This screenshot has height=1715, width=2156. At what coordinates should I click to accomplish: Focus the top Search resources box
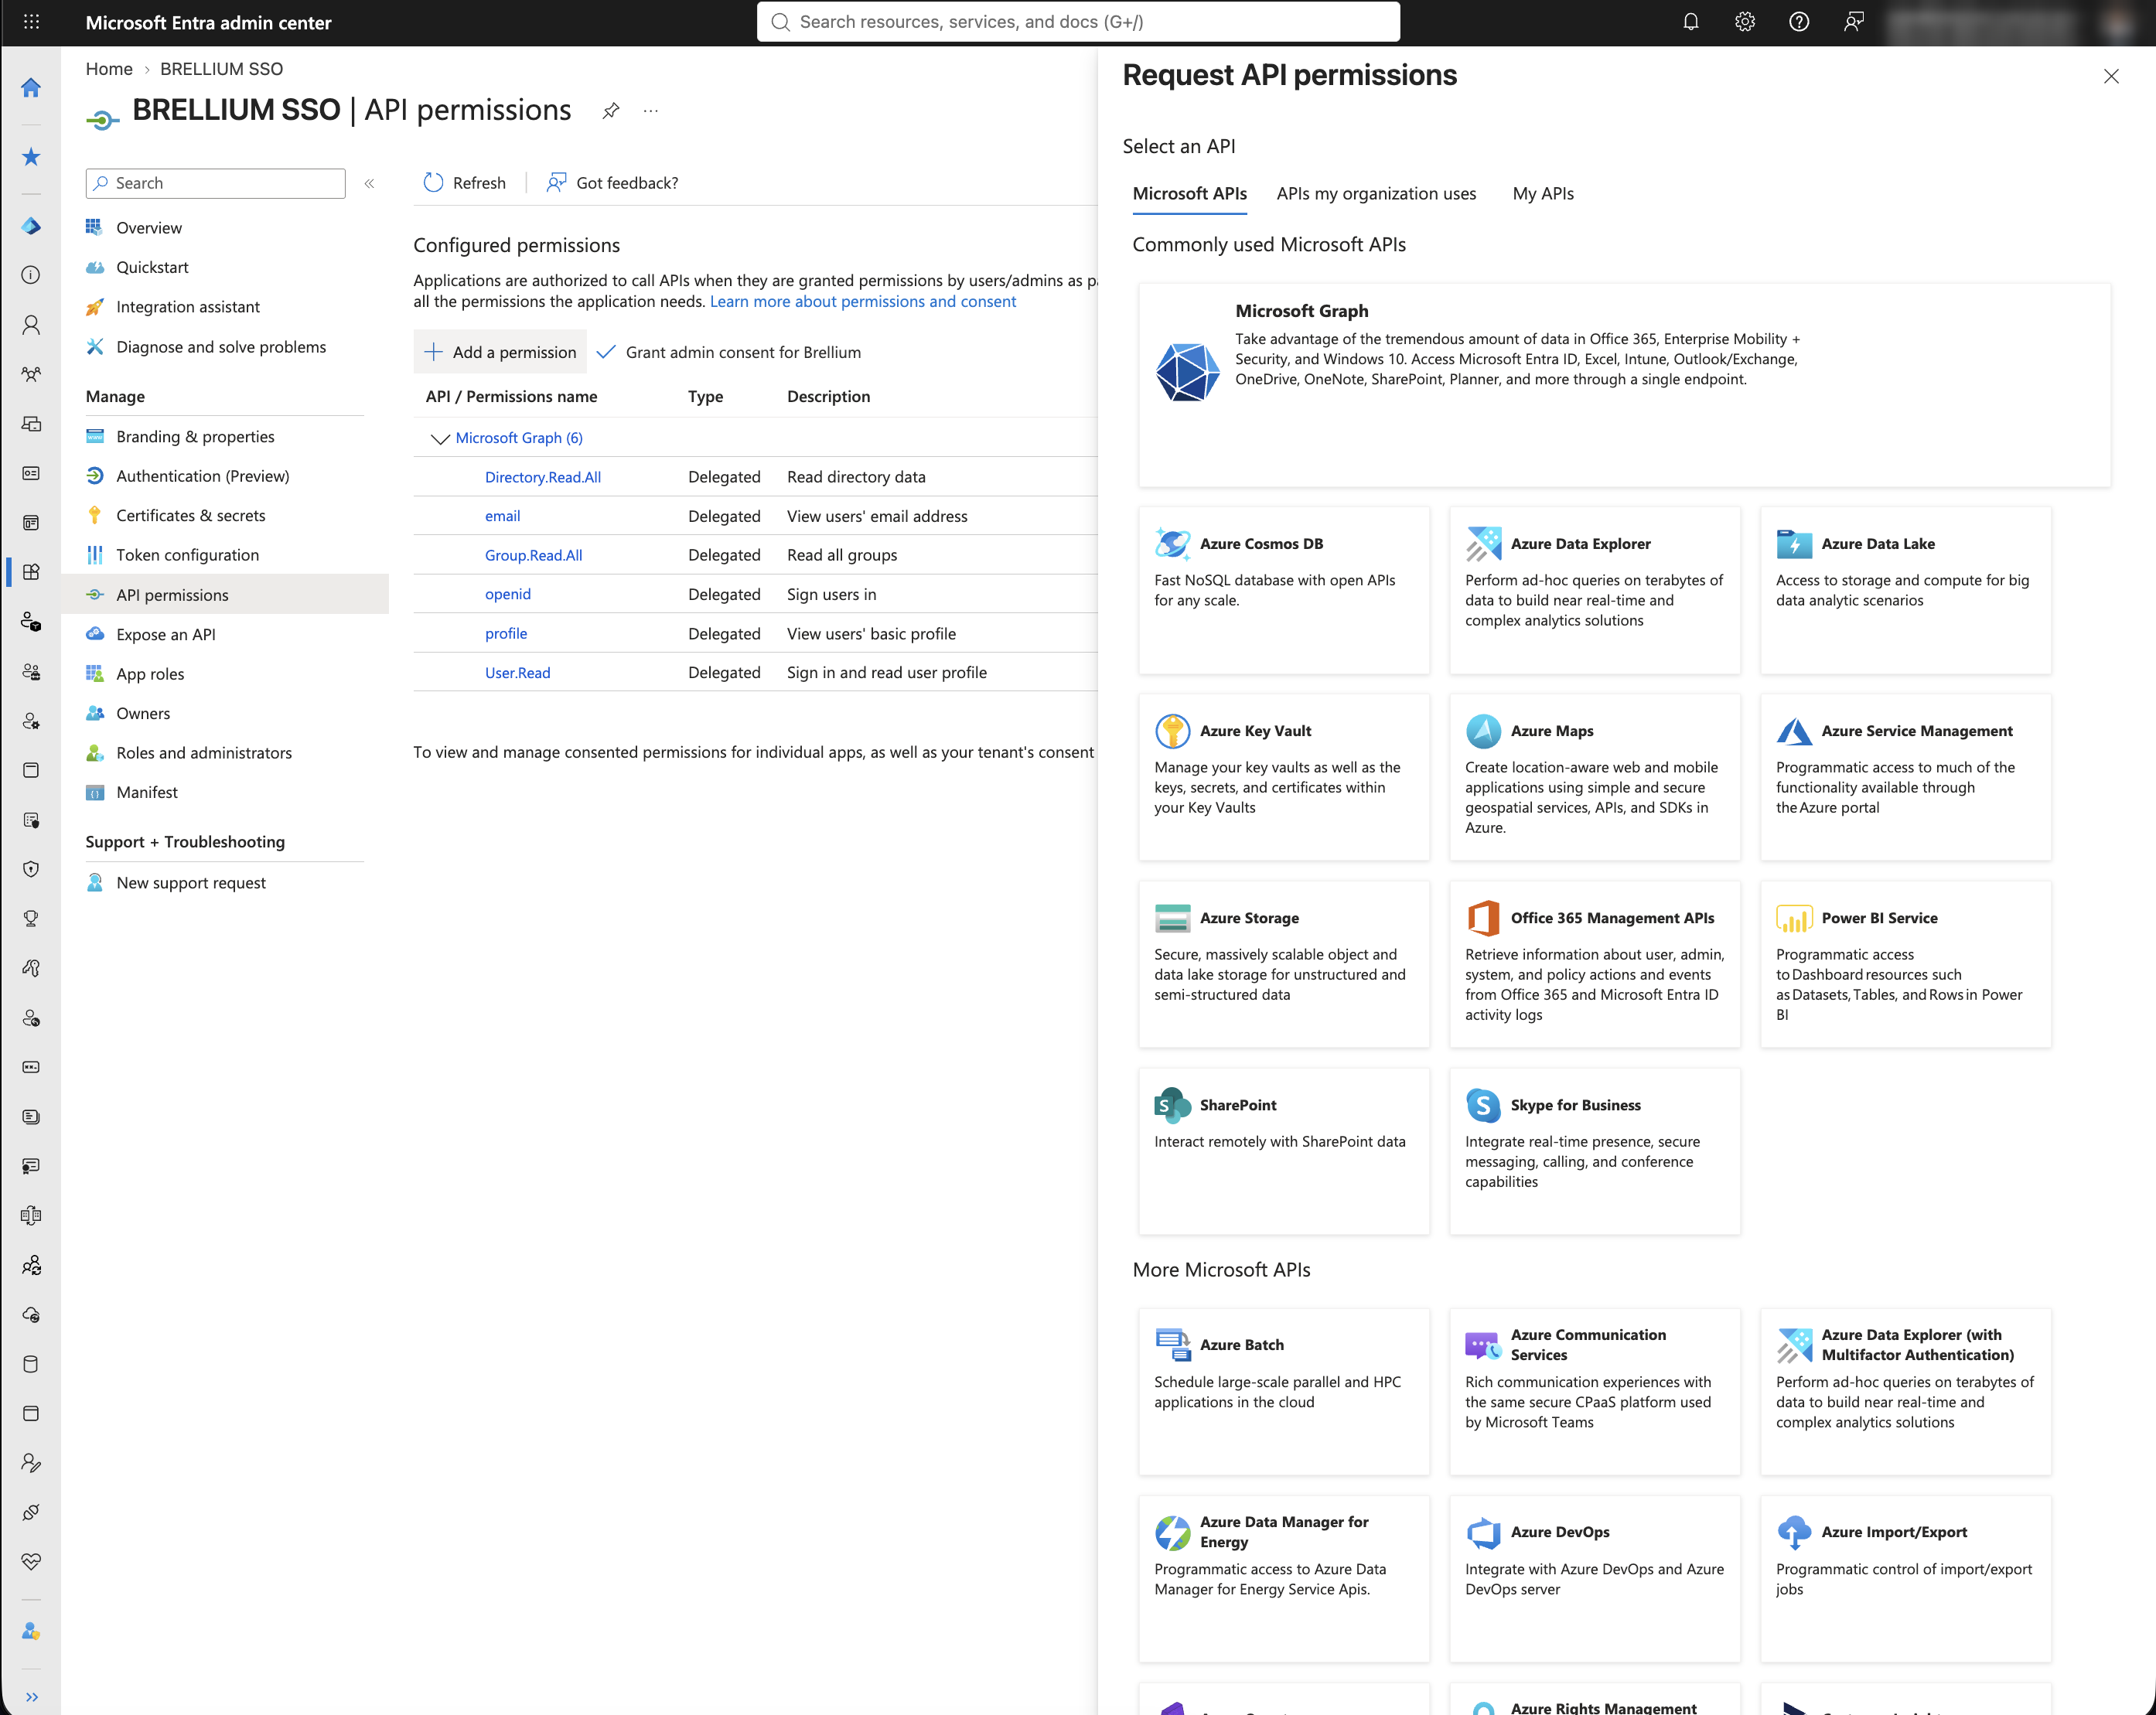(x=1078, y=22)
